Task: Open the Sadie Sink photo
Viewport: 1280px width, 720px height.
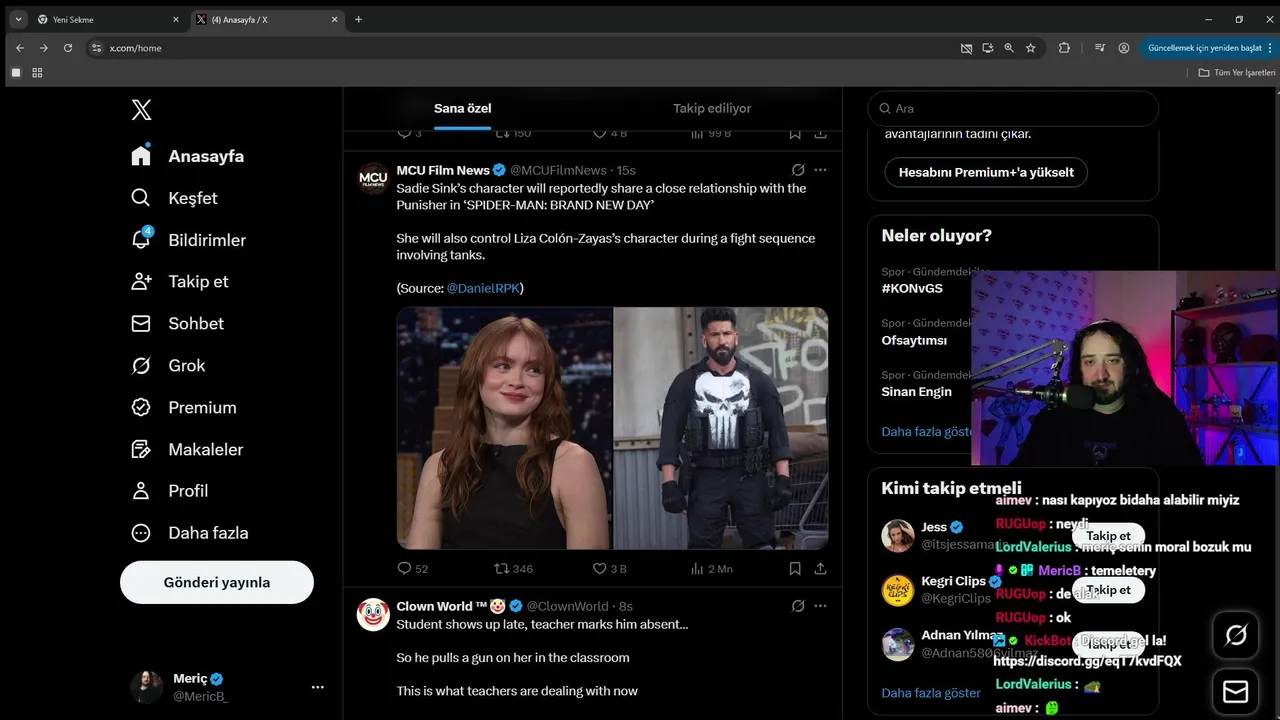Action: click(x=504, y=428)
